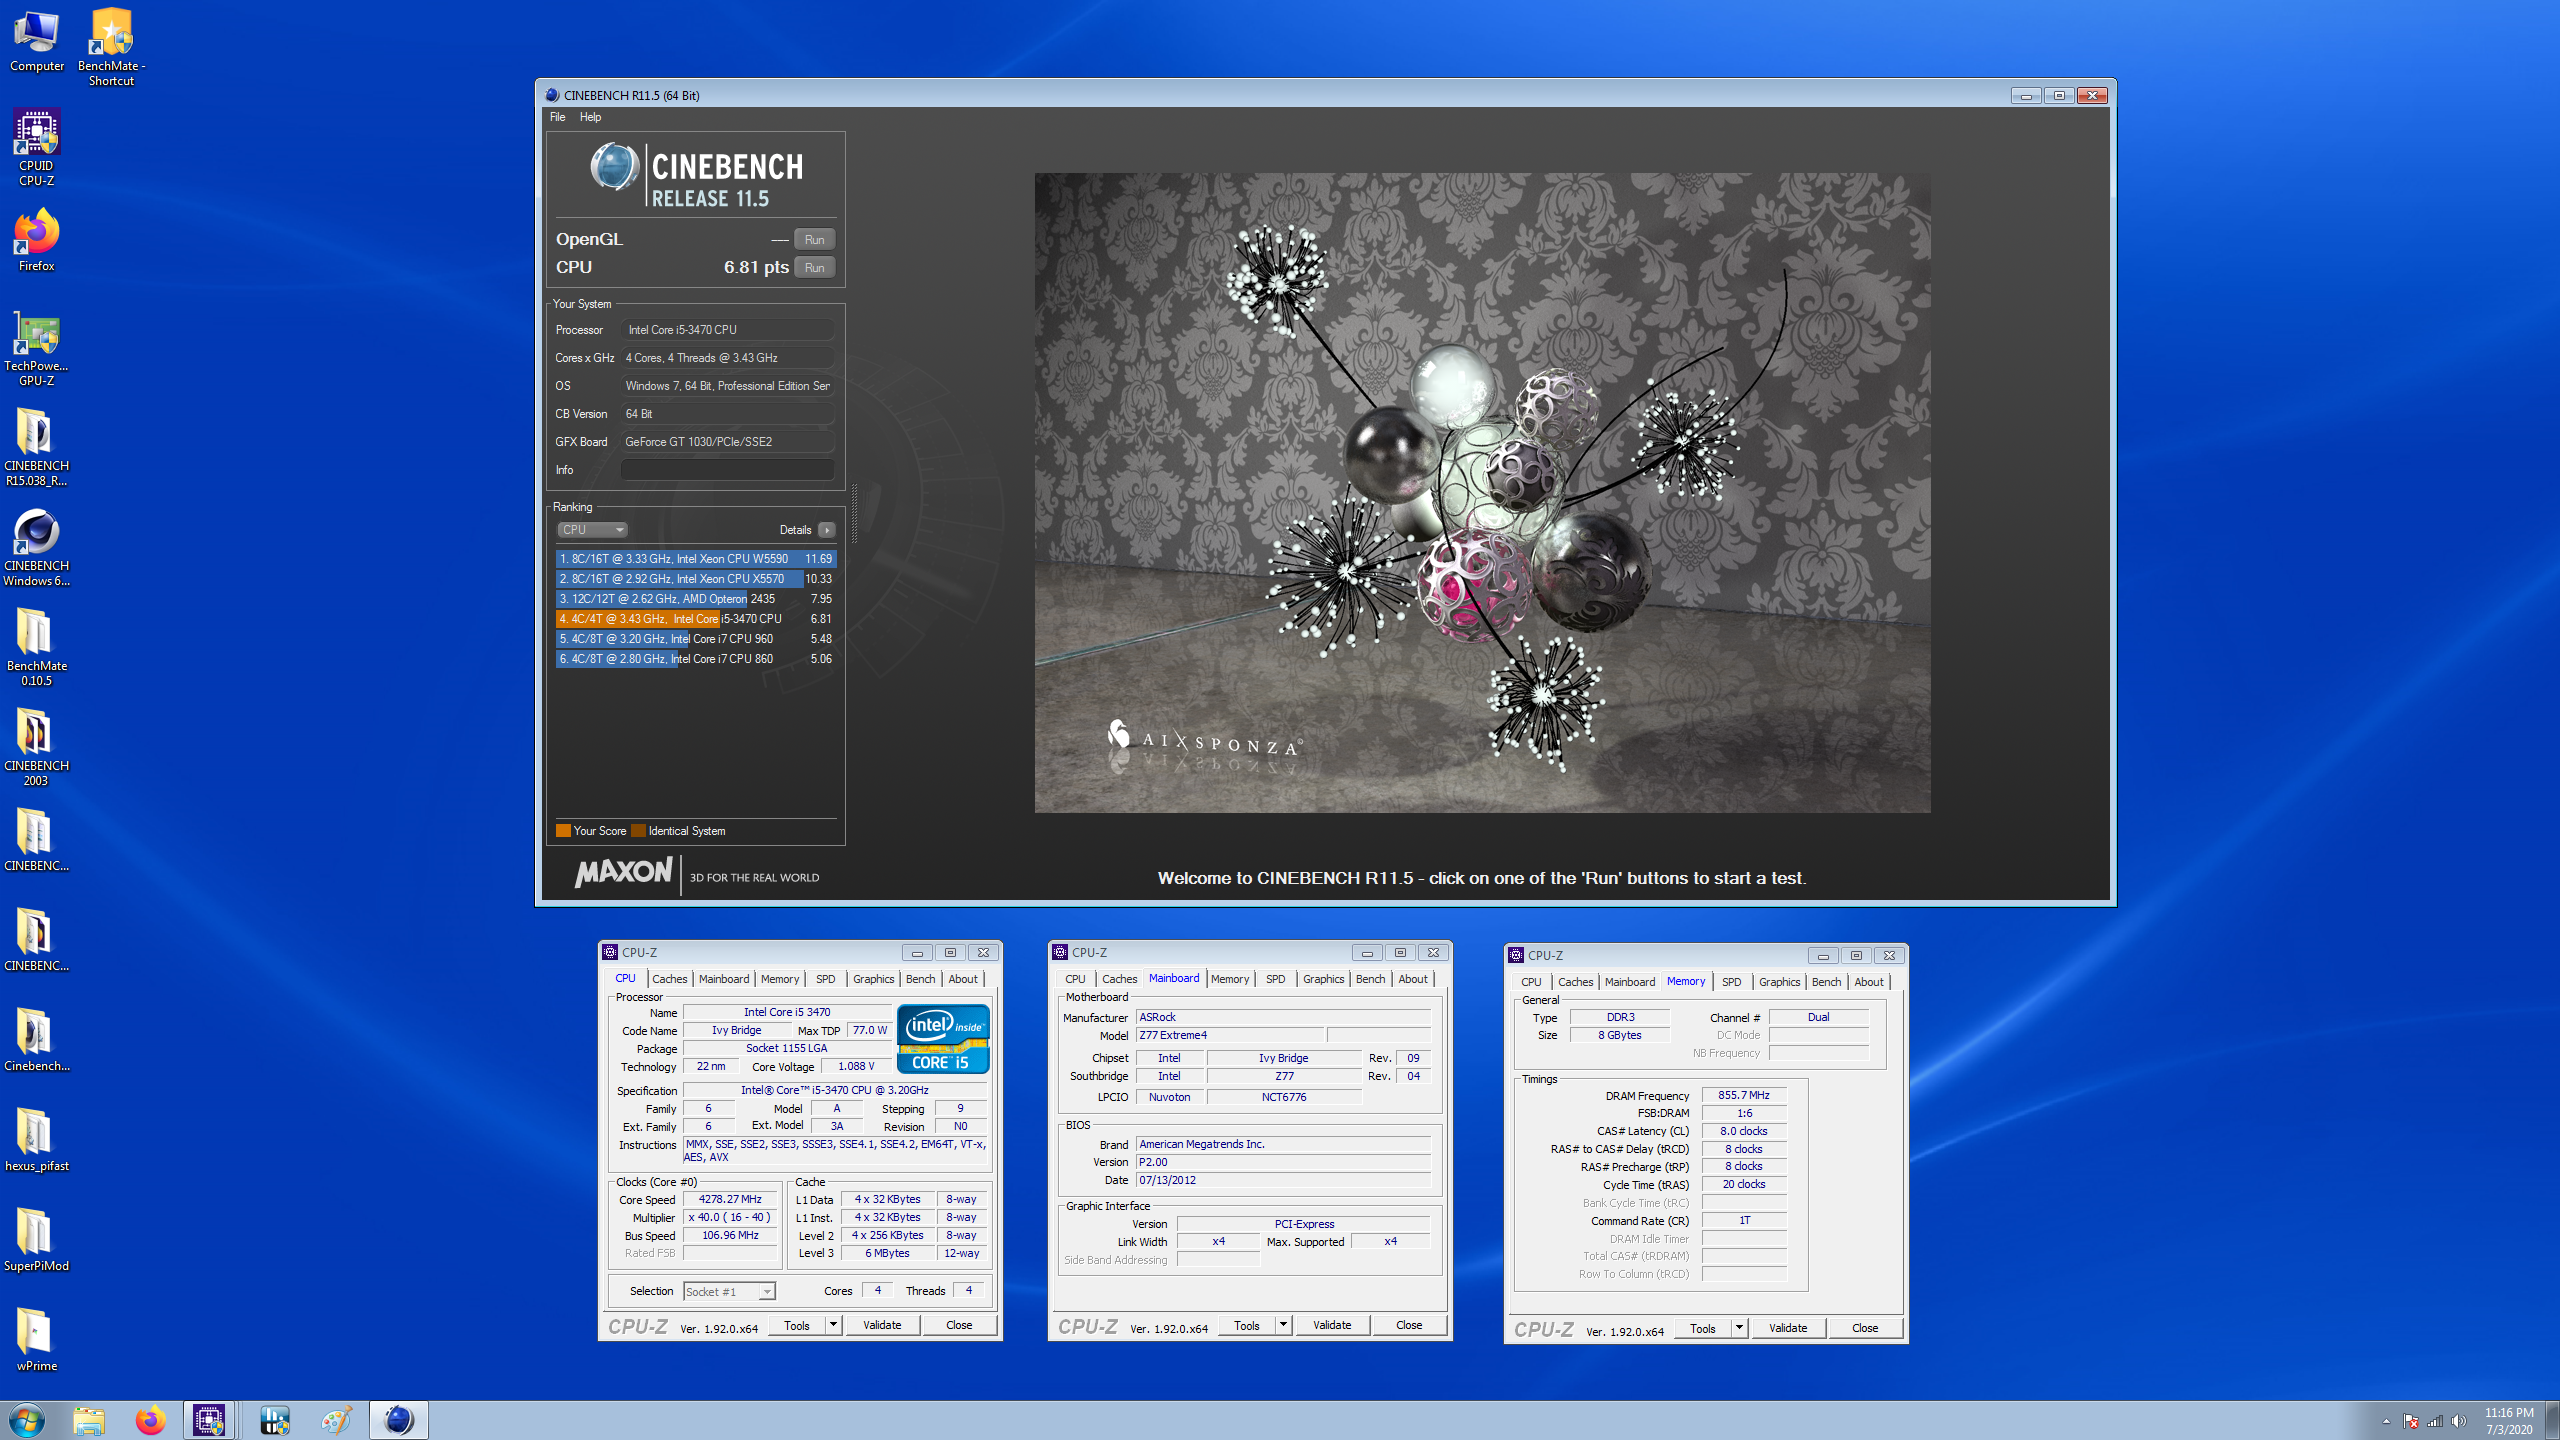Click the Windows Start button
This screenshot has width=2560, height=1440.
(27, 1420)
